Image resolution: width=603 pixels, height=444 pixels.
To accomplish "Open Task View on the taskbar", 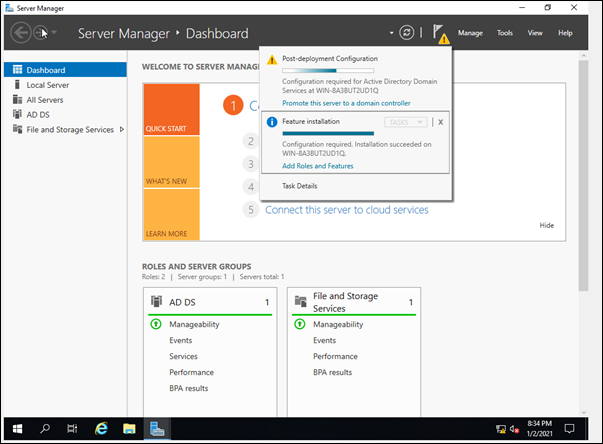I will 72,428.
